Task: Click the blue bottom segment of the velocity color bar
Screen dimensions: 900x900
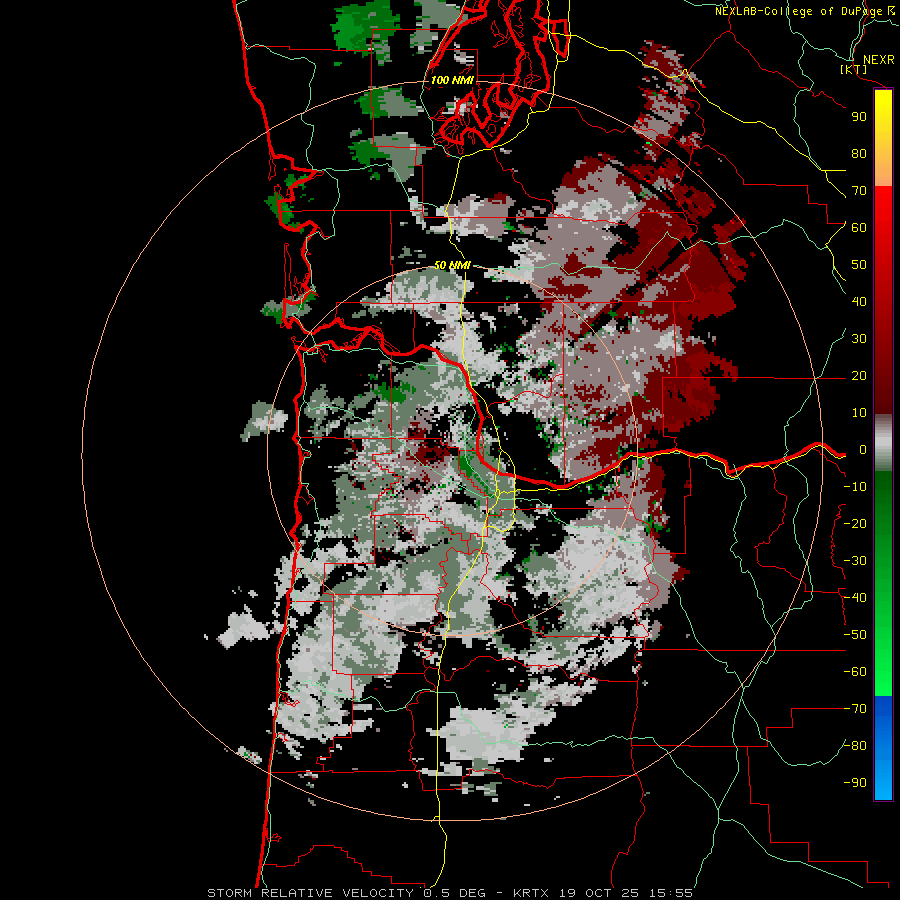Action: click(883, 748)
